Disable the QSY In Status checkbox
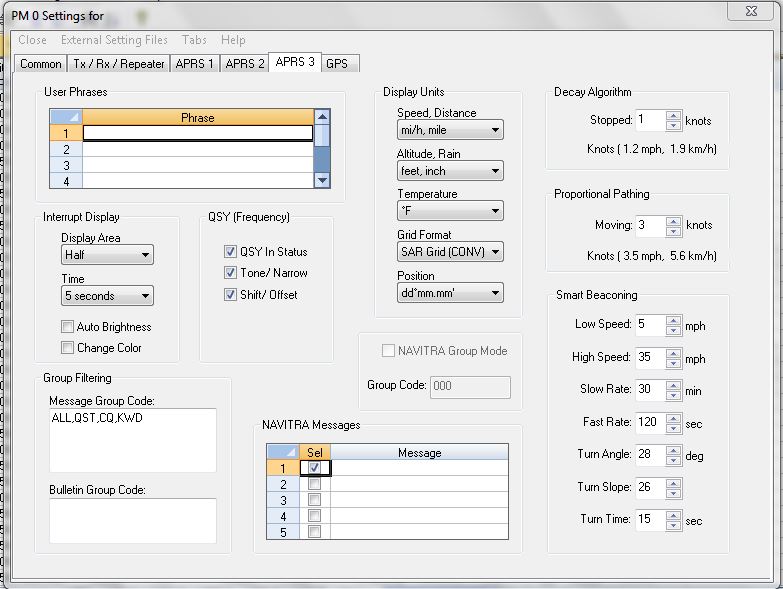 click(230, 252)
